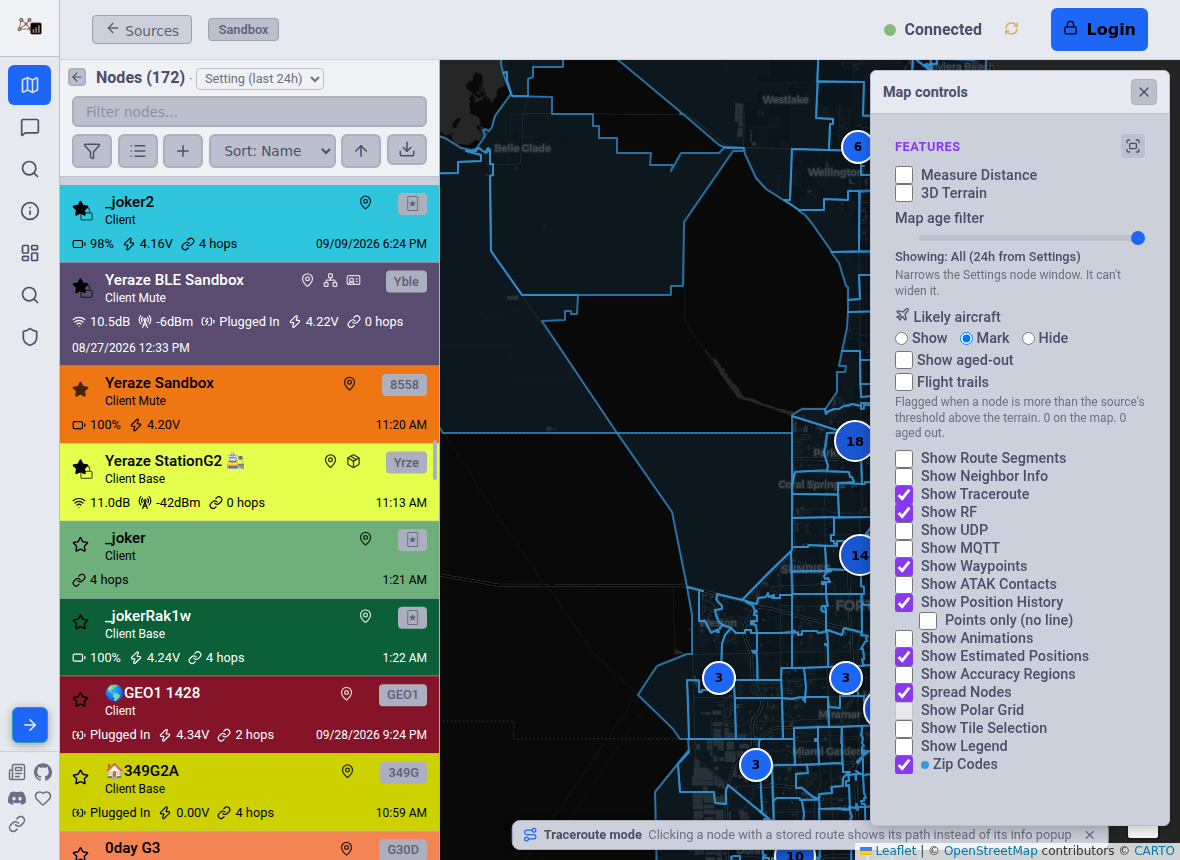Viewport: 1180px width, 860px height.
Task: Open the Sort: Name dropdown
Action: tap(272, 151)
